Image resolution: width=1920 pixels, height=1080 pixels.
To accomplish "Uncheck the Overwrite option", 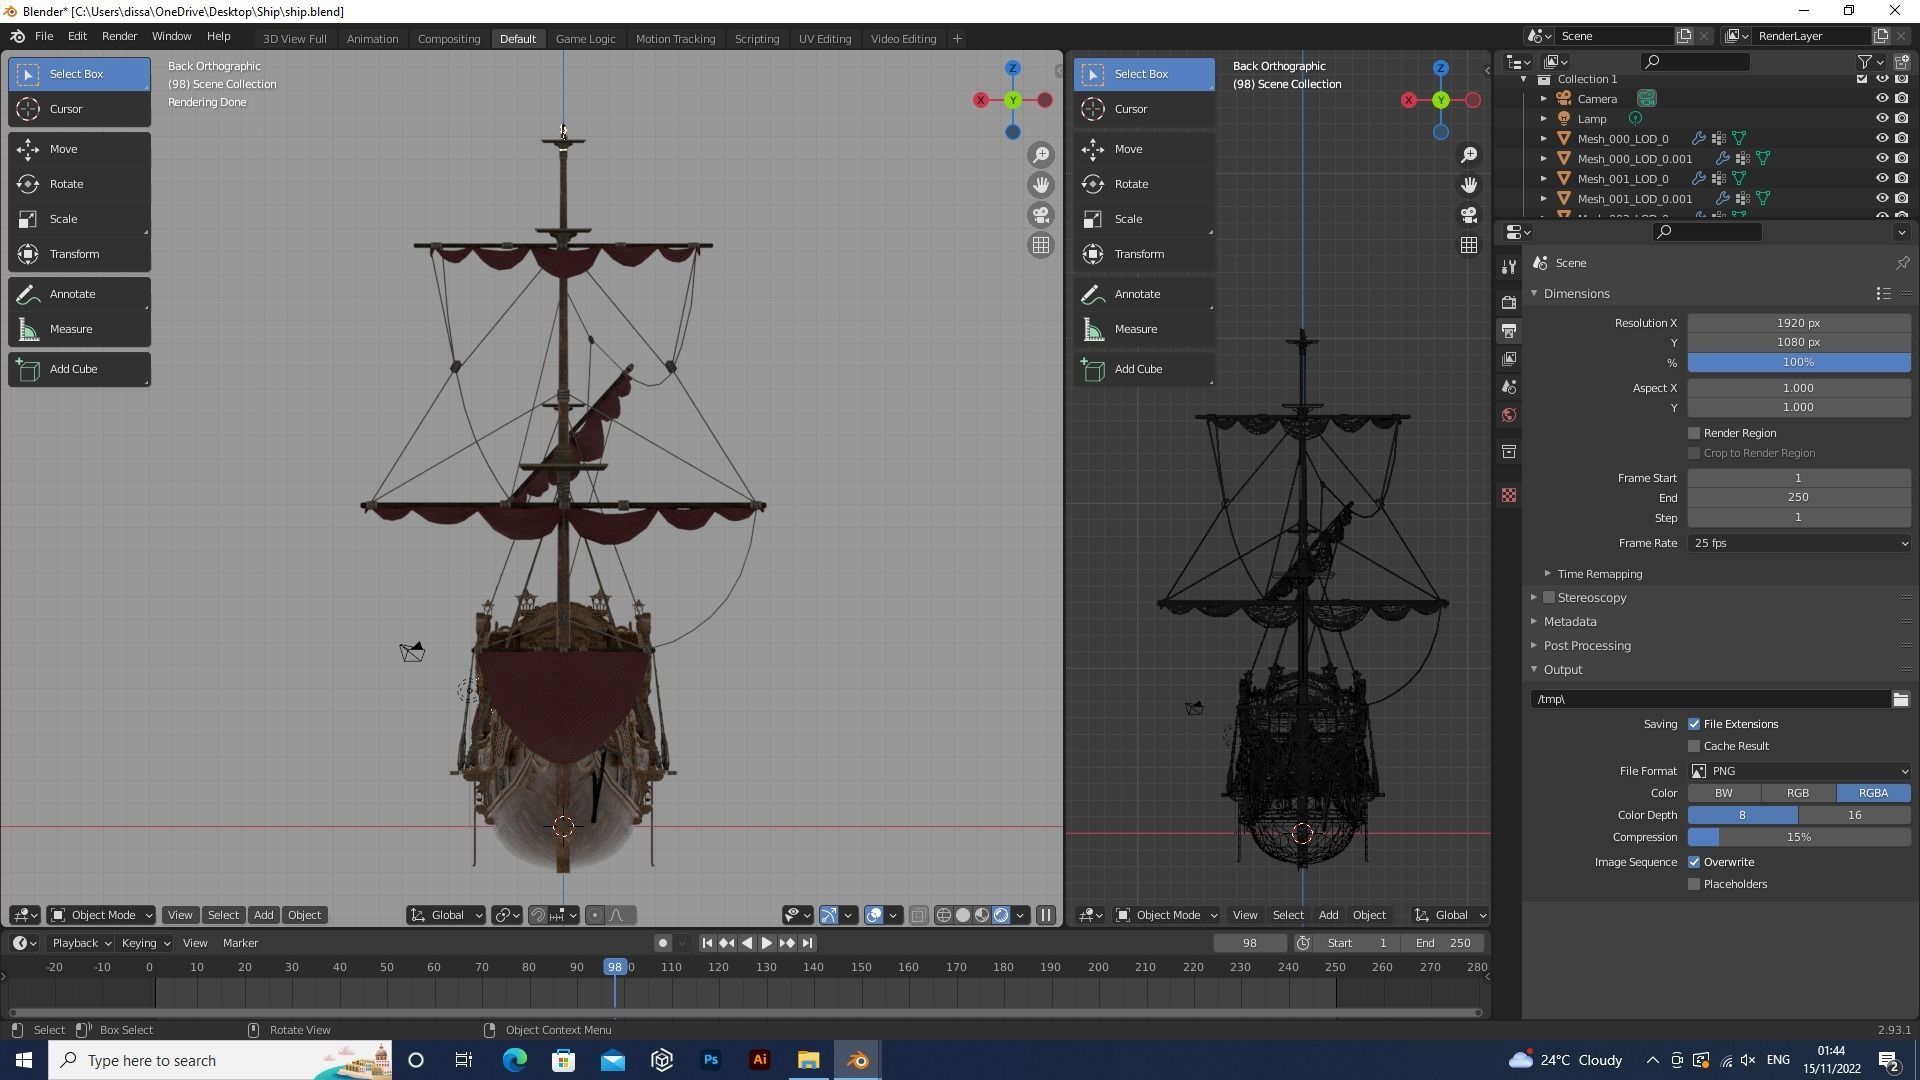I will pos(1694,862).
